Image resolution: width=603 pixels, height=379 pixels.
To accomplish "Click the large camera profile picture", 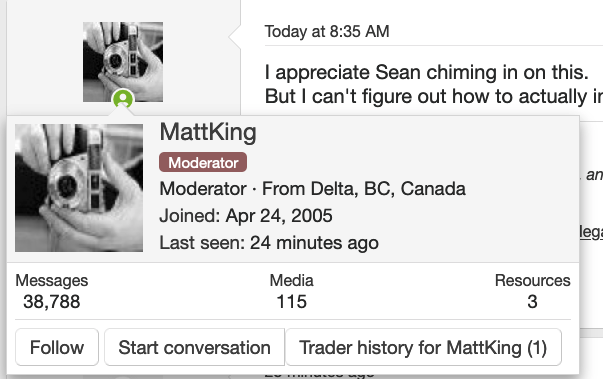I will tap(79, 188).
